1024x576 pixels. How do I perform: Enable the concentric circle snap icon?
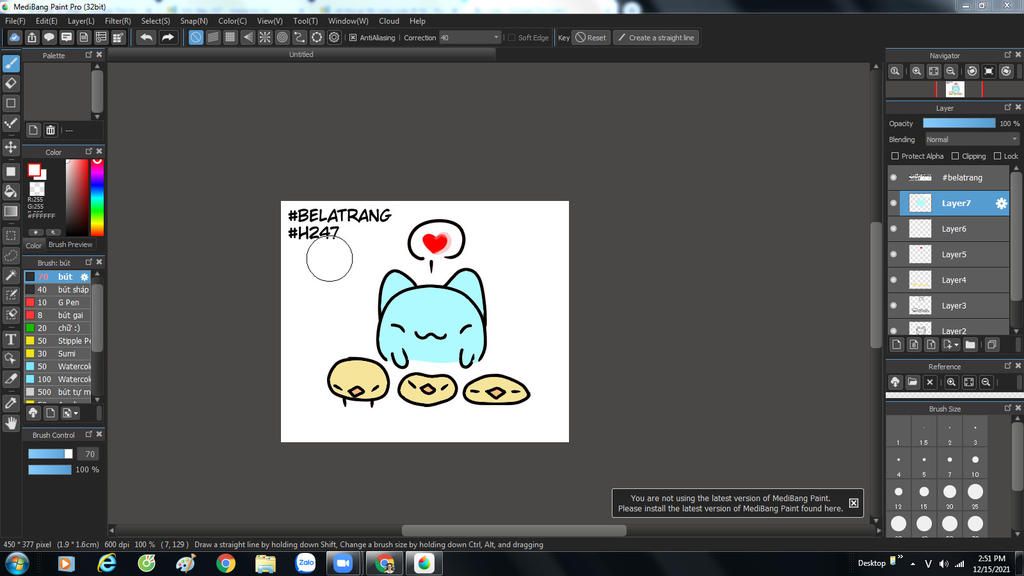282,37
